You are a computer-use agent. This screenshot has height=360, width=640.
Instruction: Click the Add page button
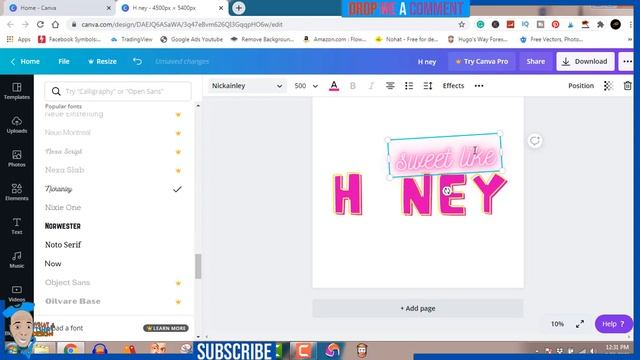[x=418, y=309]
